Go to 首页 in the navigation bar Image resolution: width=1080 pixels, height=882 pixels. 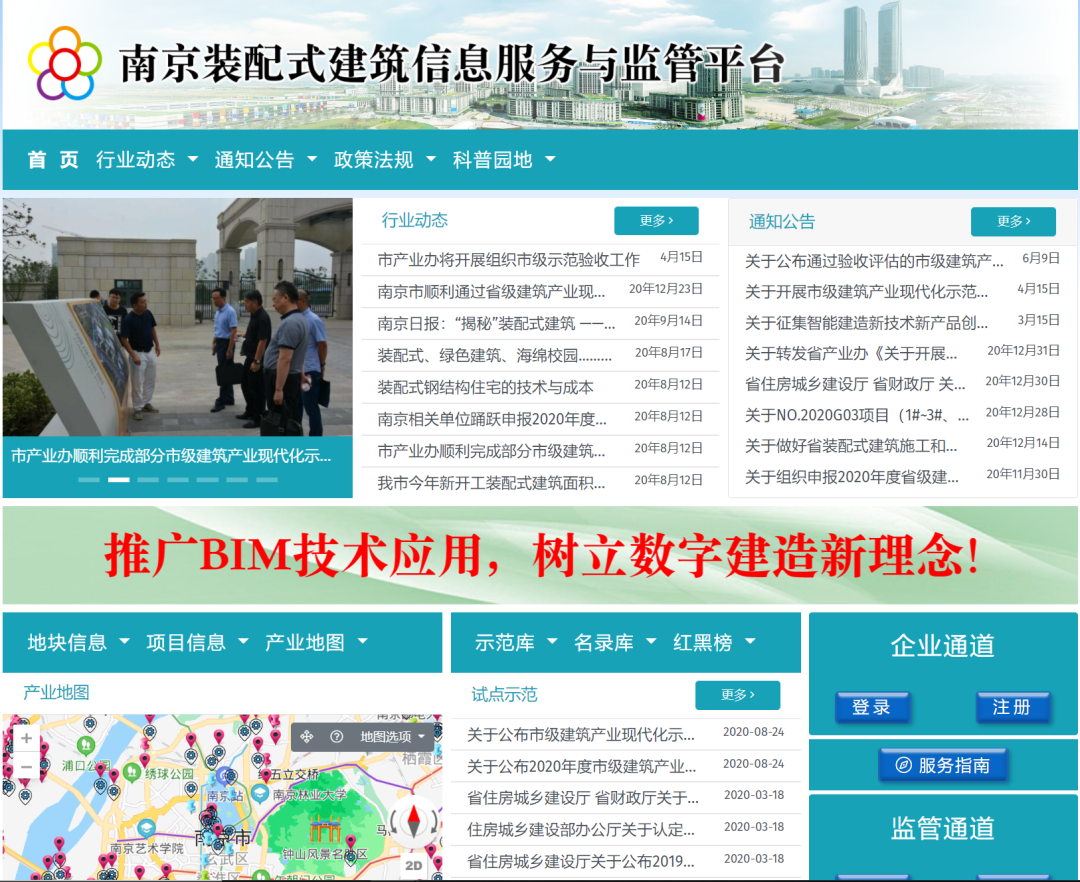click(52, 160)
